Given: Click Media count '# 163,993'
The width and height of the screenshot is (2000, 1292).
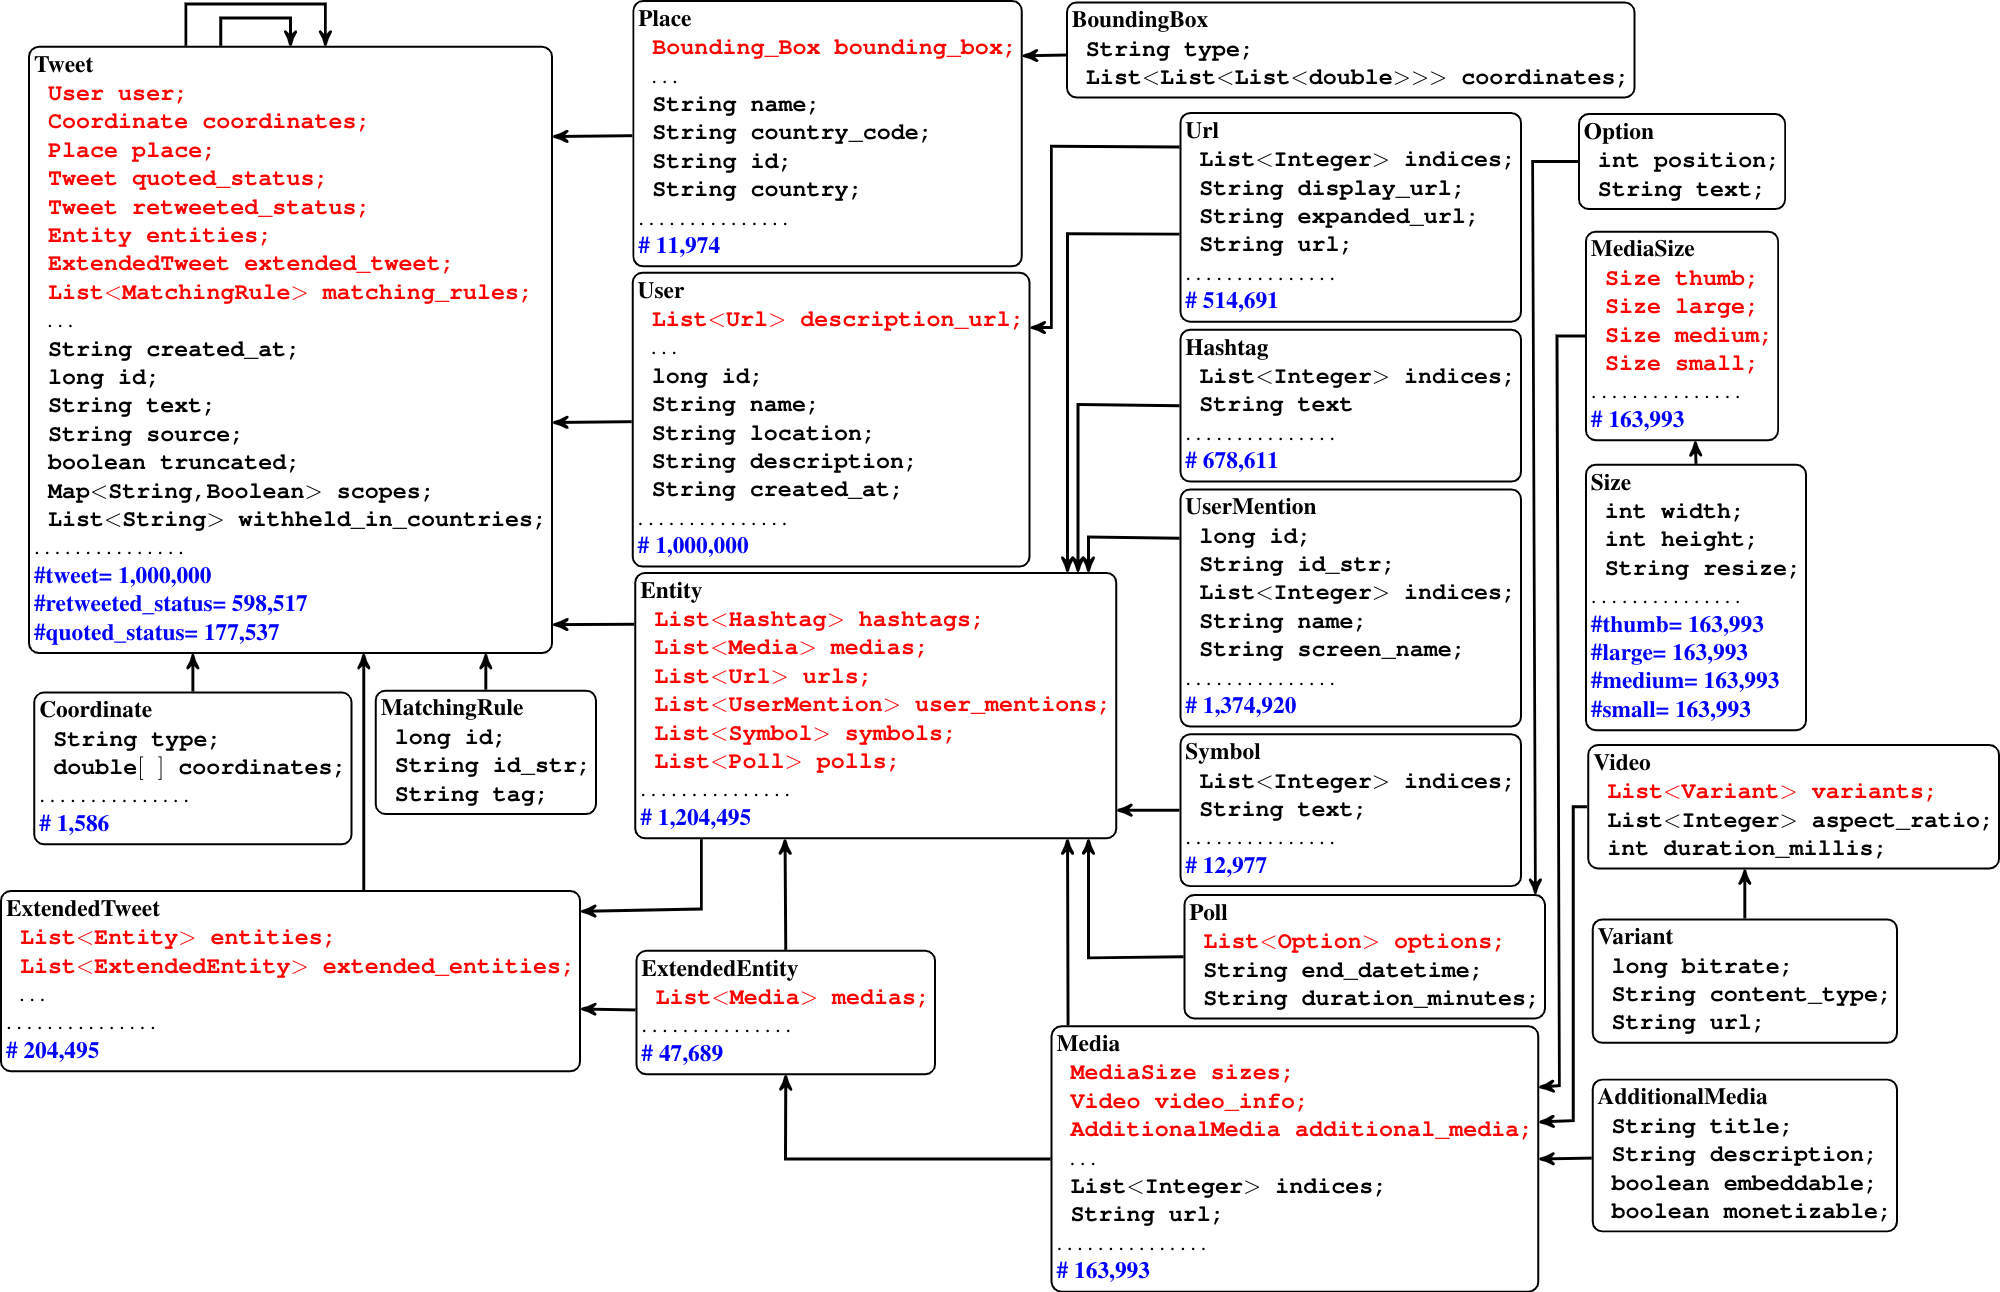Looking at the screenshot, I should pyautogui.click(x=1103, y=1271).
